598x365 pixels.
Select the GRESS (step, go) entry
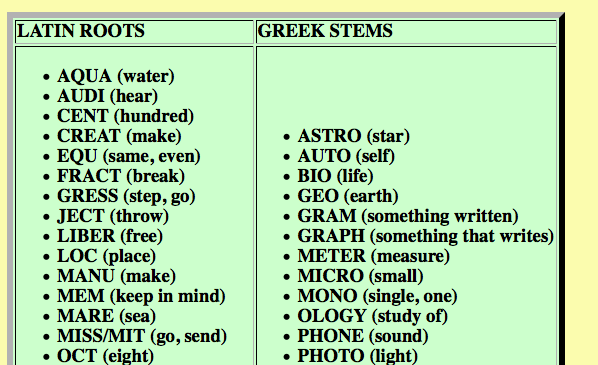pyautogui.click(x=126, y=196)
